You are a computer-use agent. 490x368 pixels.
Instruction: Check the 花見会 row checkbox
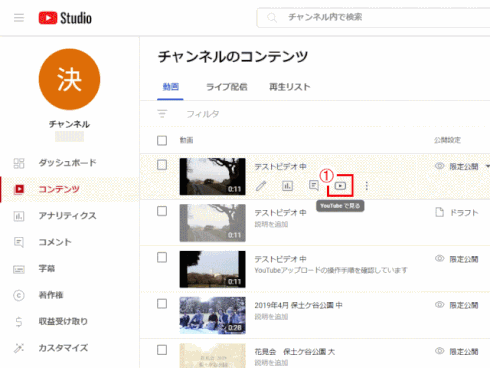tap(162, 350)
